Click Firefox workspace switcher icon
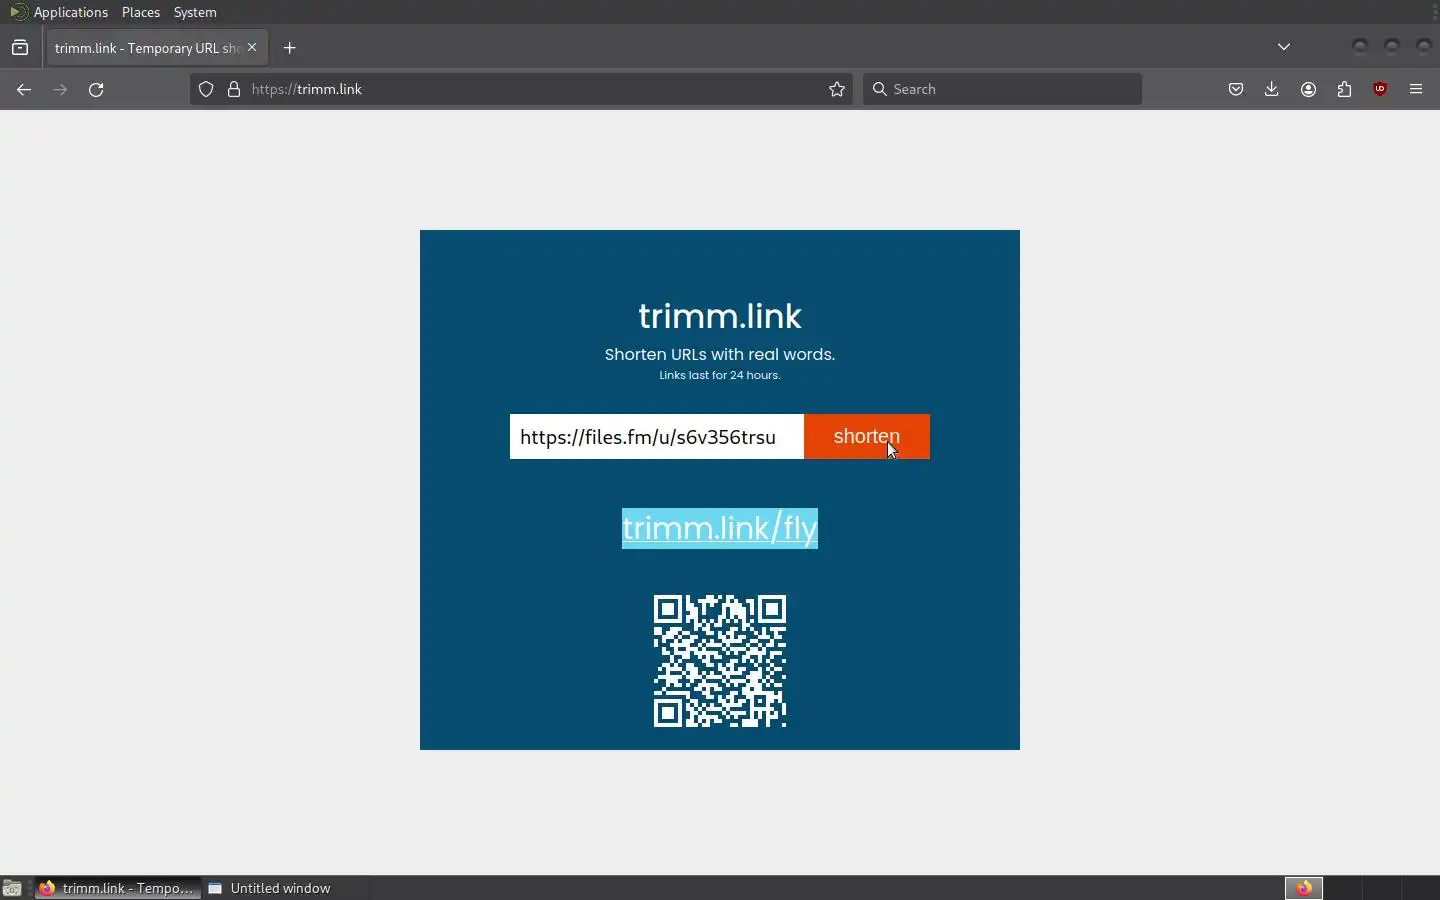This screenshot has height=900, width=1440. coord(1304,888)
